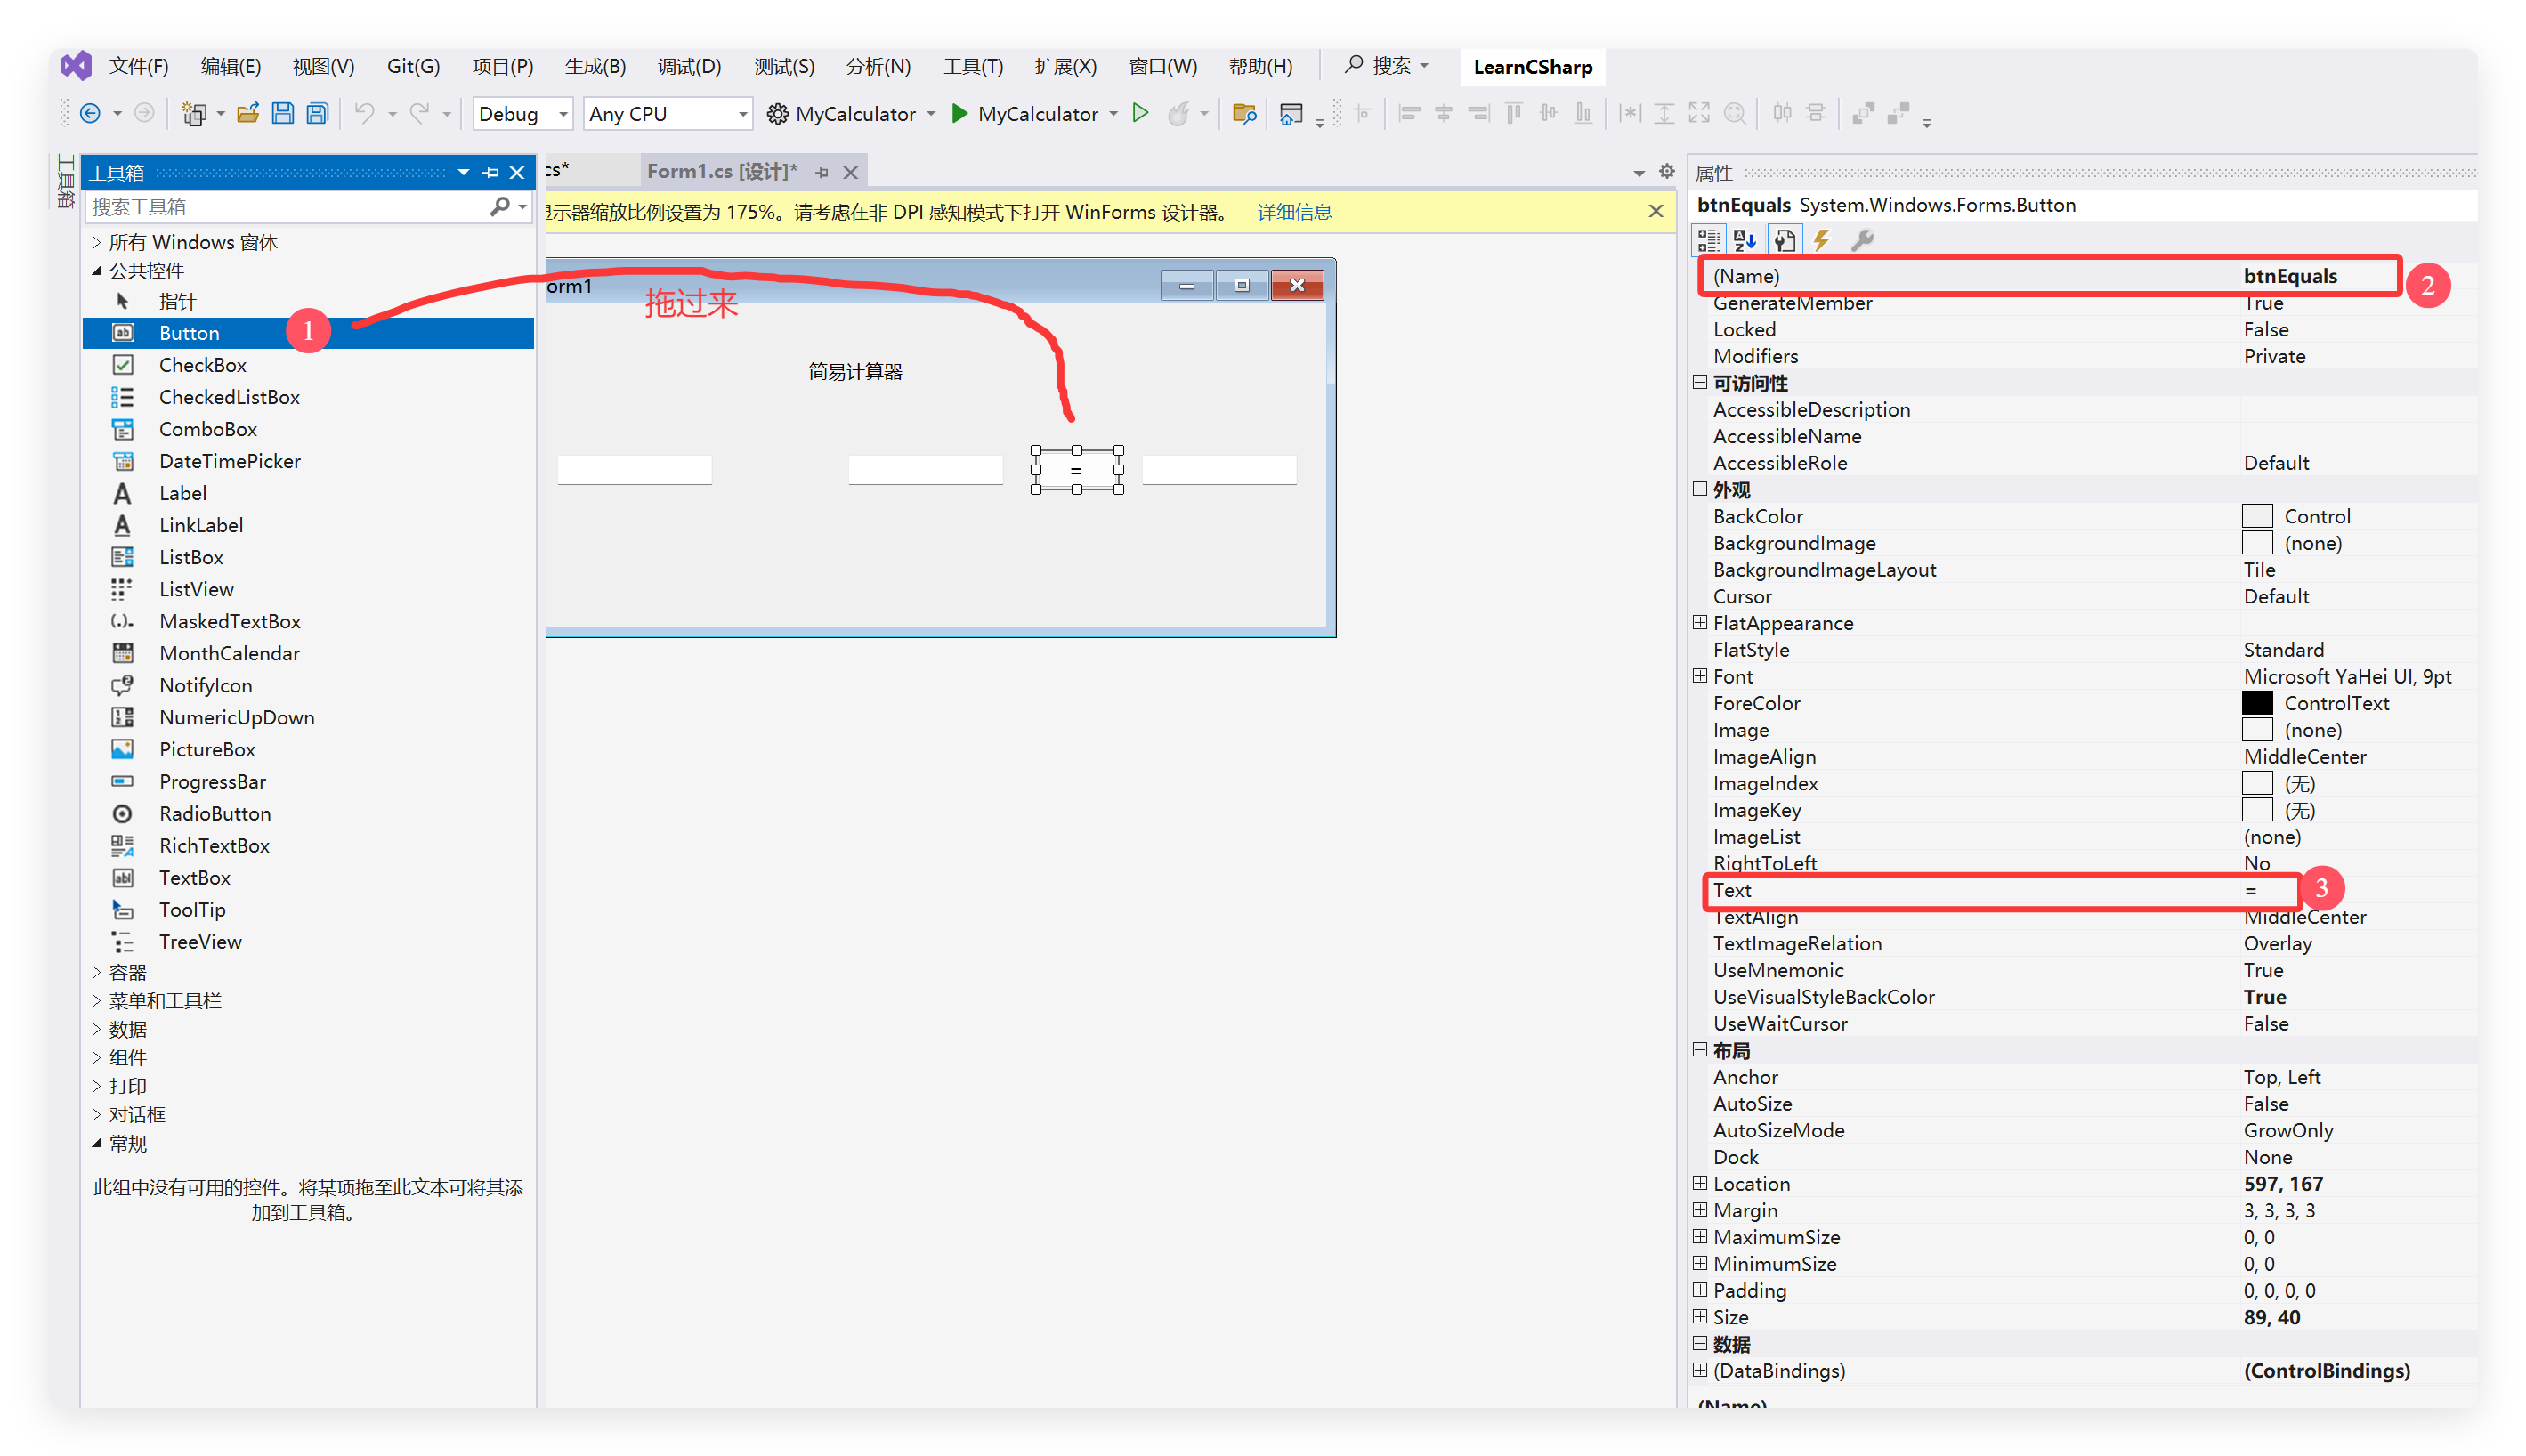Click the redo arrow icon
Viewport: 2526px width, 1456px height.
pos(420,114)
